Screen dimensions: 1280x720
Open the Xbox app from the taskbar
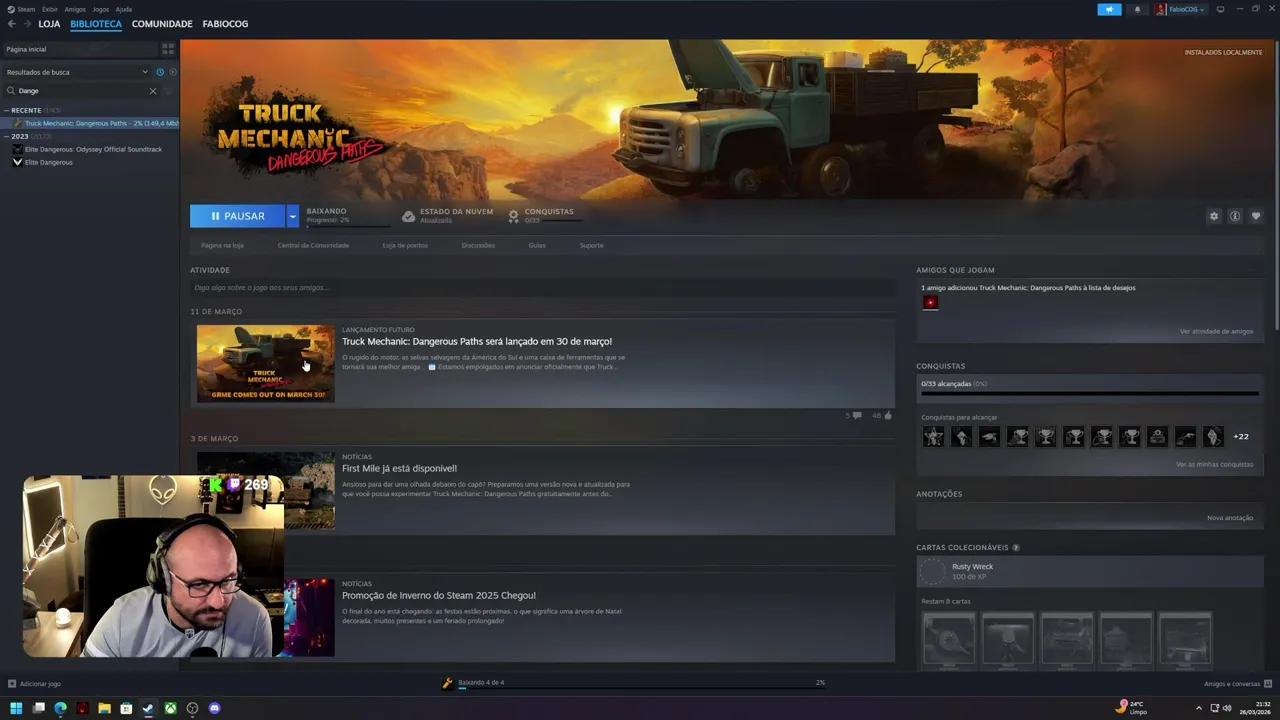coord(170,708)
